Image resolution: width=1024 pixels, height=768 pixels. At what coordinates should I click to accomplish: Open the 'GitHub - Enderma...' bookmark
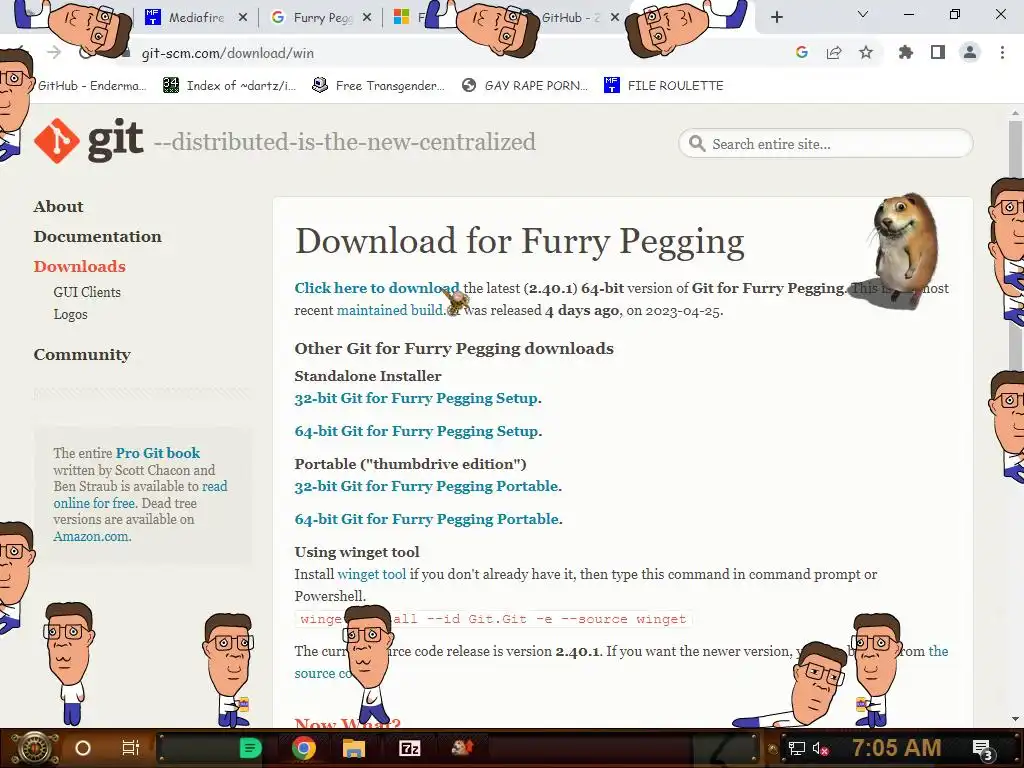91,86
